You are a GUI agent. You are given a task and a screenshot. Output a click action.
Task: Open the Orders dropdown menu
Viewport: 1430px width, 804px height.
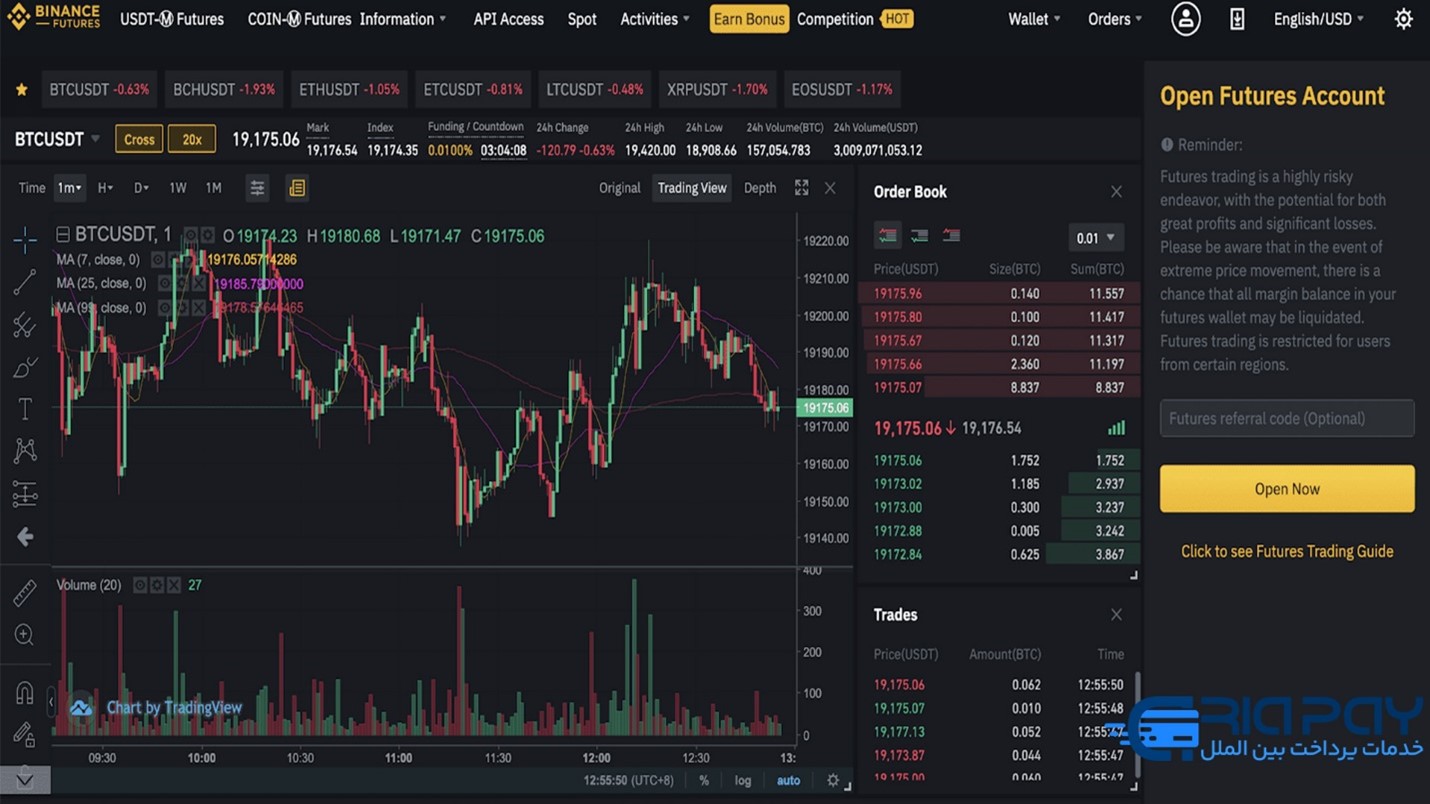(x=1115, y=19)
